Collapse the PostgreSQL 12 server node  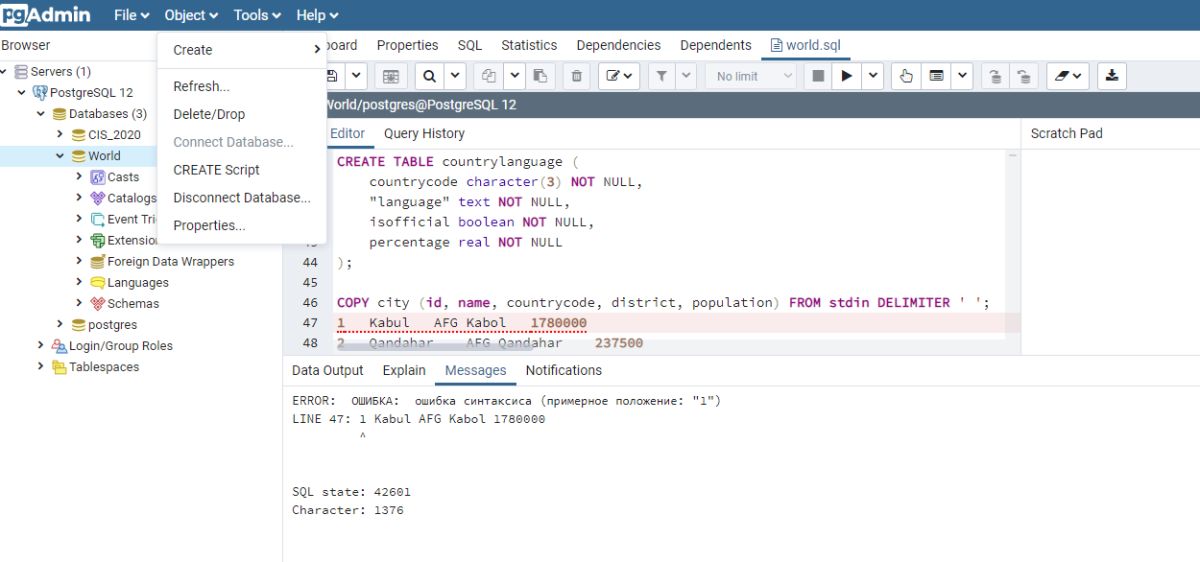(23, 93)
